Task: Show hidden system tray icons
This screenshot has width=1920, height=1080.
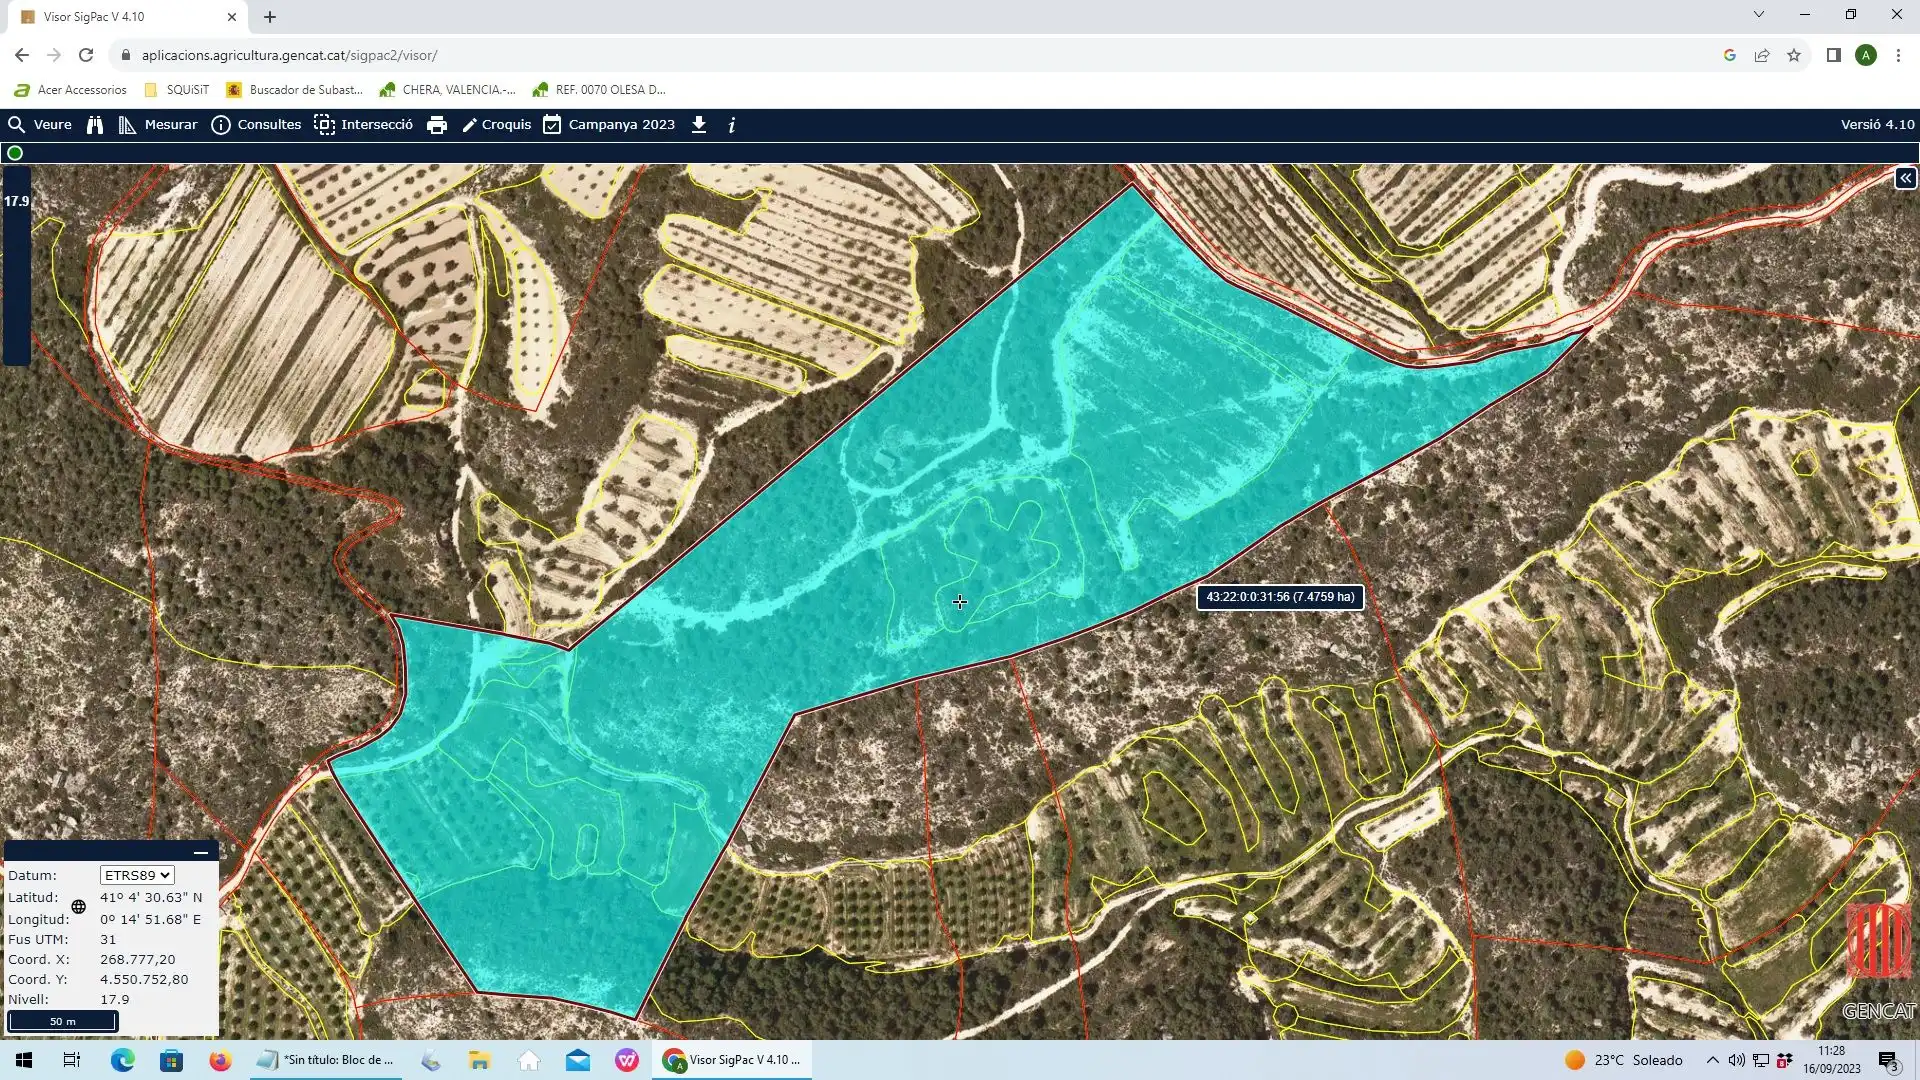Action: pyautogui.click(x=1713, y=1060)
